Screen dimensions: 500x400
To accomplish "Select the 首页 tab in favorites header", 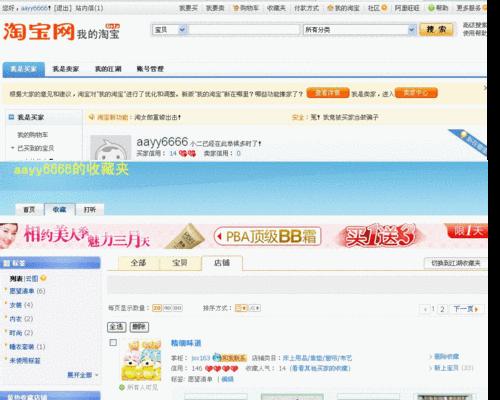I will pyautogui.click(x=29, y=209).
